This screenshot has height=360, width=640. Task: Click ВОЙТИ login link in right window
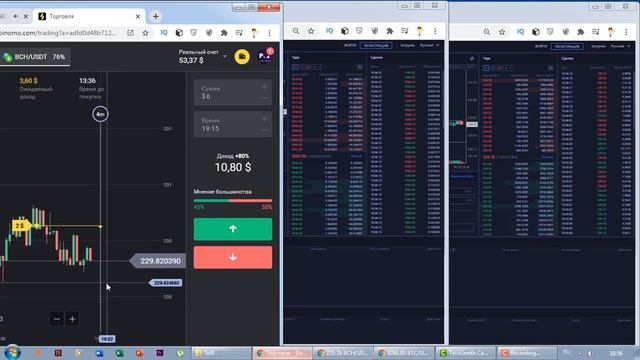541,46
